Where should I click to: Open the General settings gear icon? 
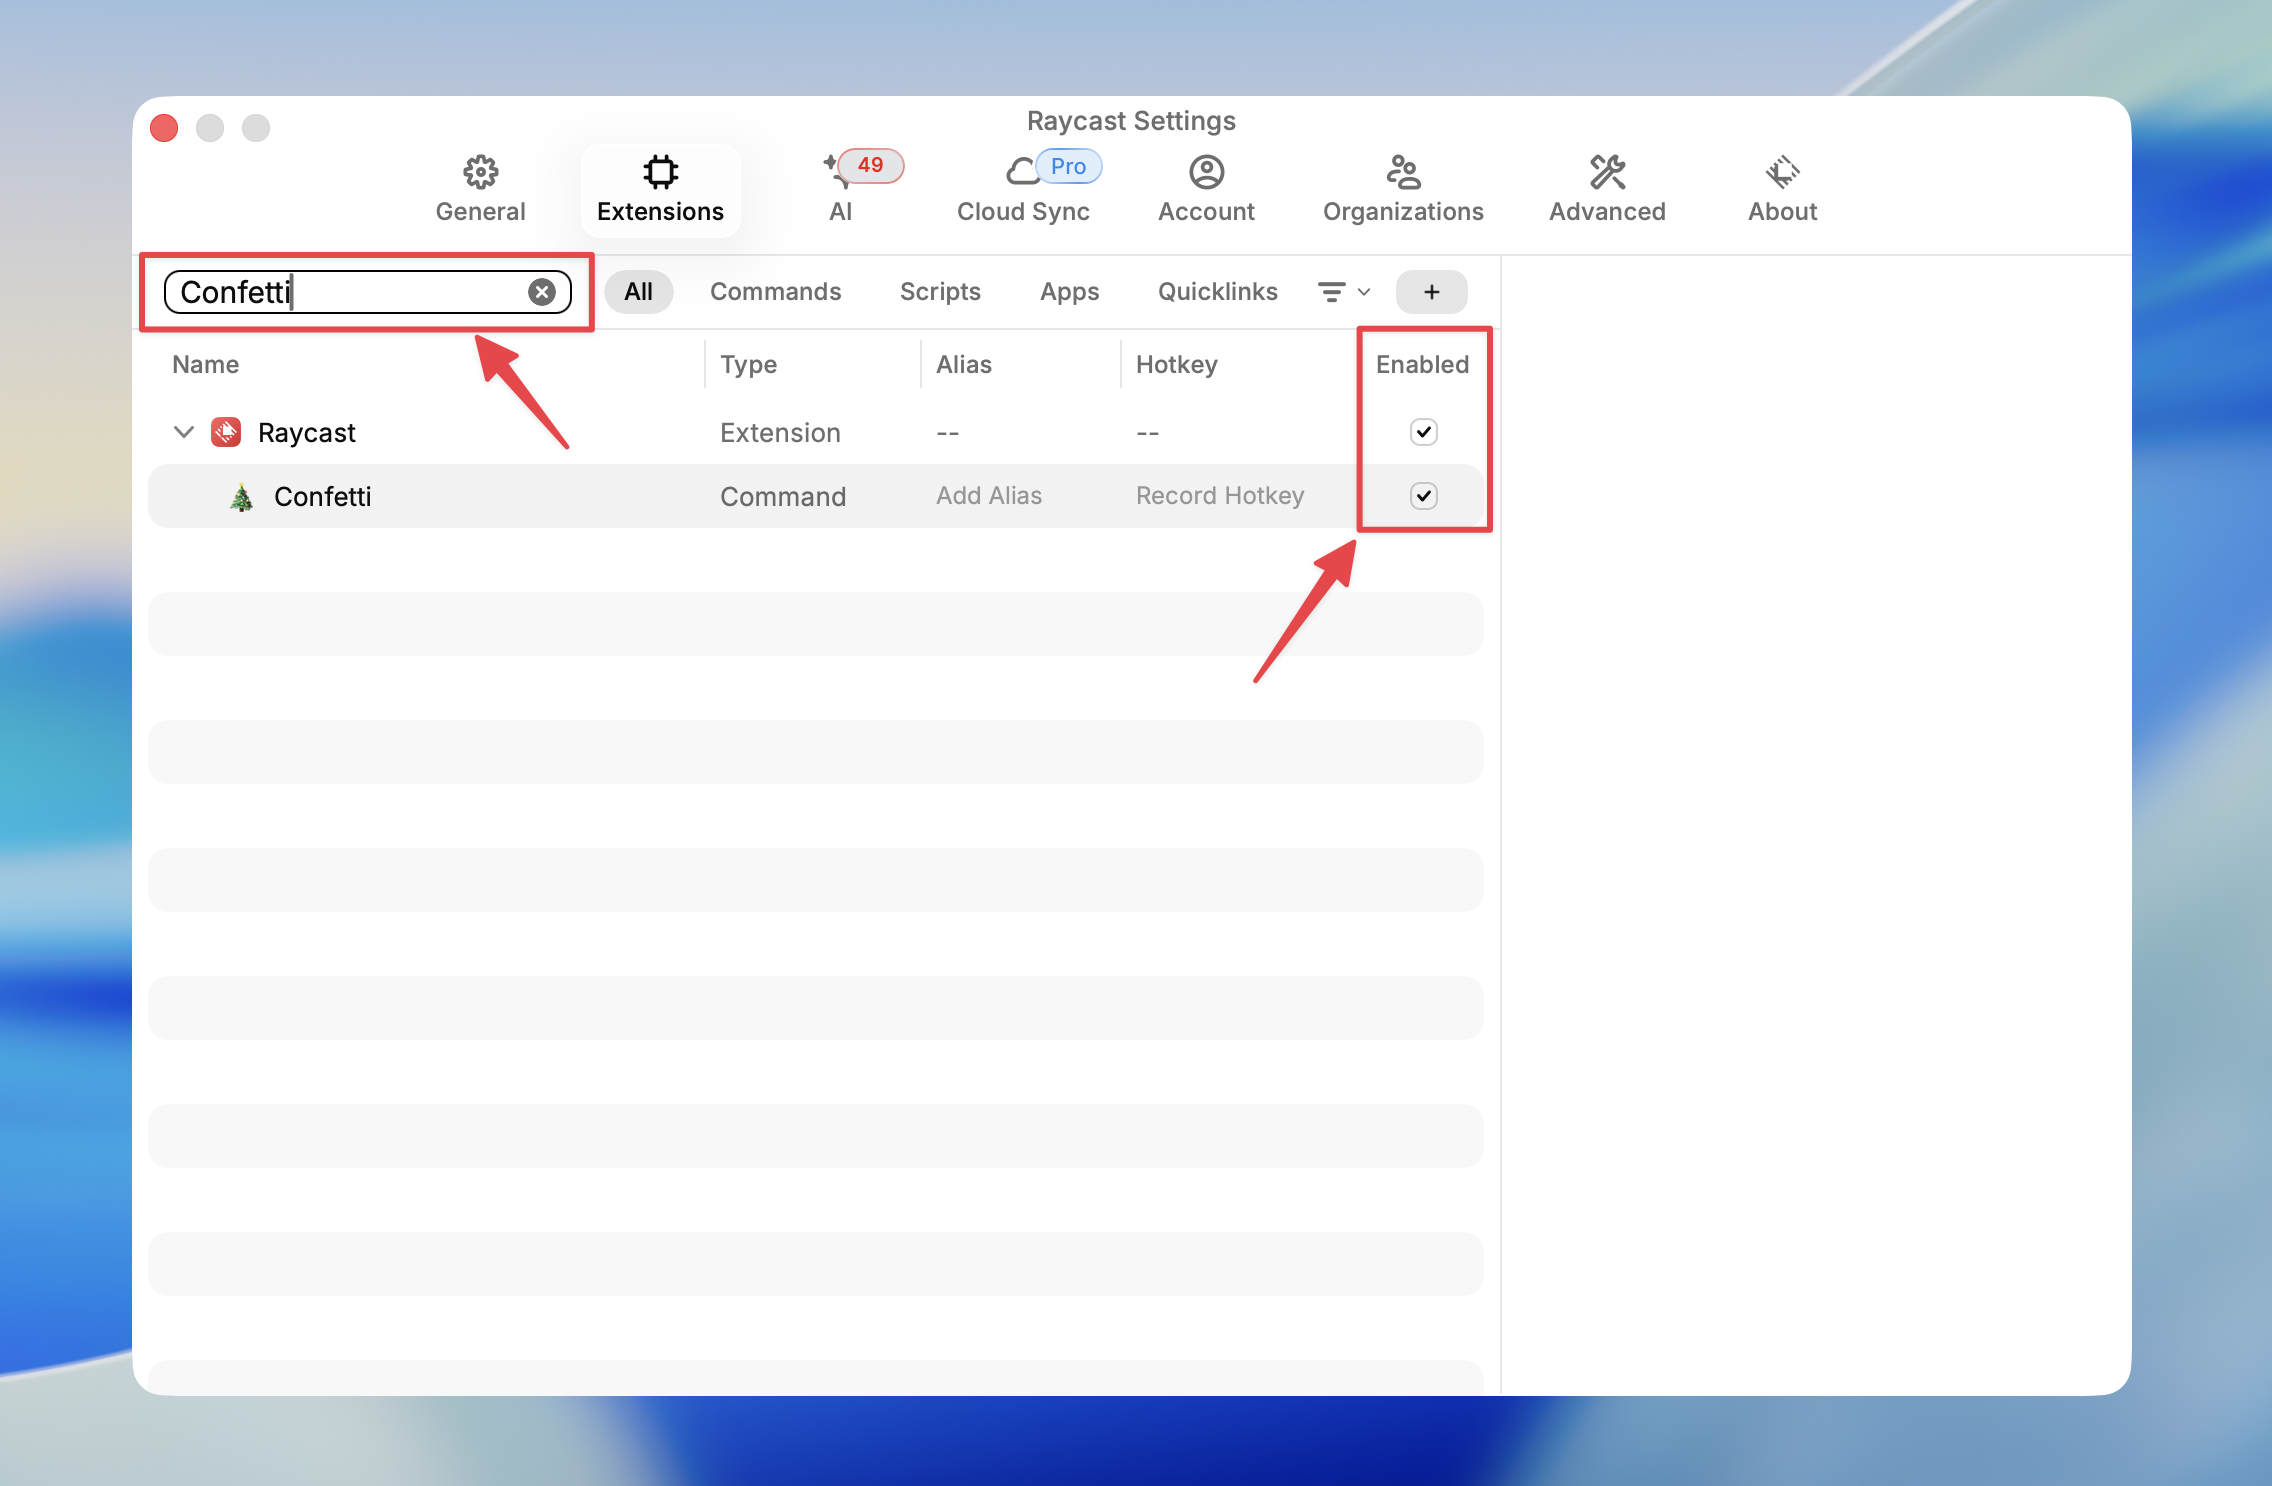(x=480, y=172)
